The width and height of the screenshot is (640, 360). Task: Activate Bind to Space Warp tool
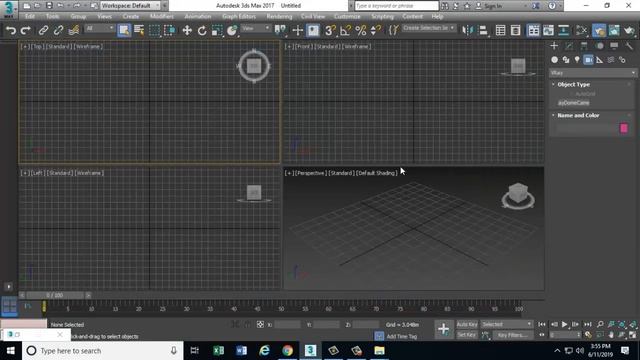(x=74, y=30)
